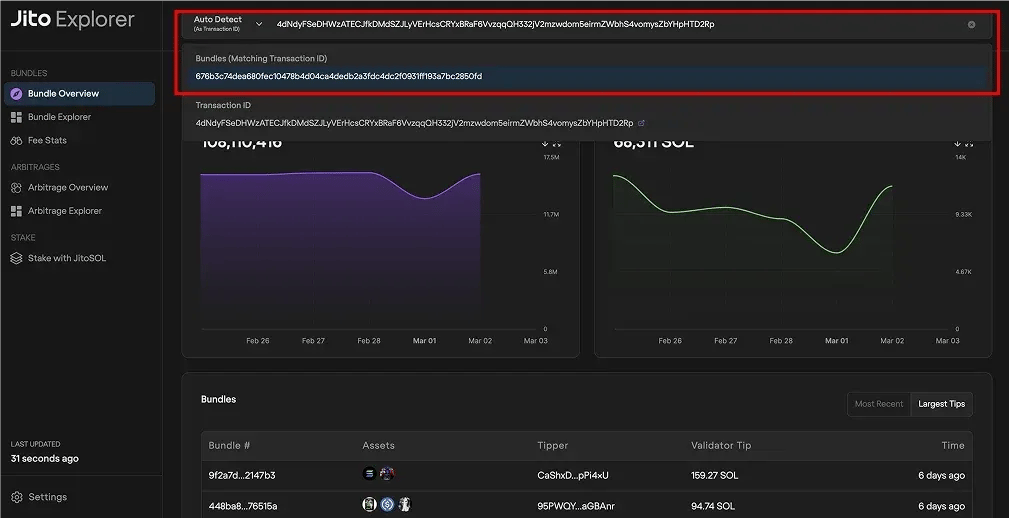The width and height of the screenshot is (1009, 518).
Task: Click the Fee Stats binoculars icon
Action: point(17,140)
